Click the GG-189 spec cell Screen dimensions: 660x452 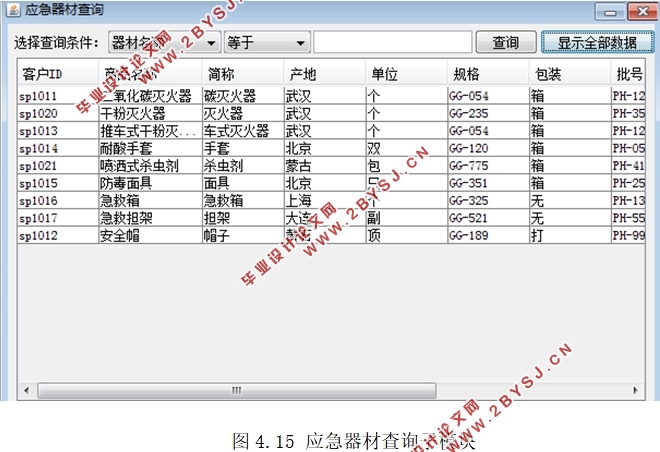point(488,235)
